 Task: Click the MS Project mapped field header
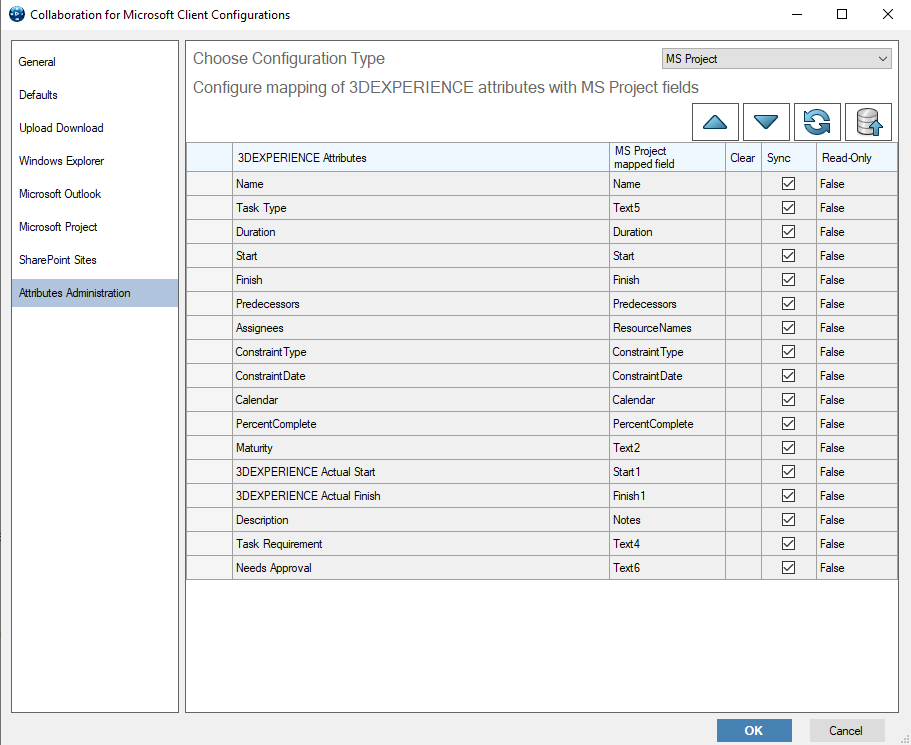coord(667,157)
